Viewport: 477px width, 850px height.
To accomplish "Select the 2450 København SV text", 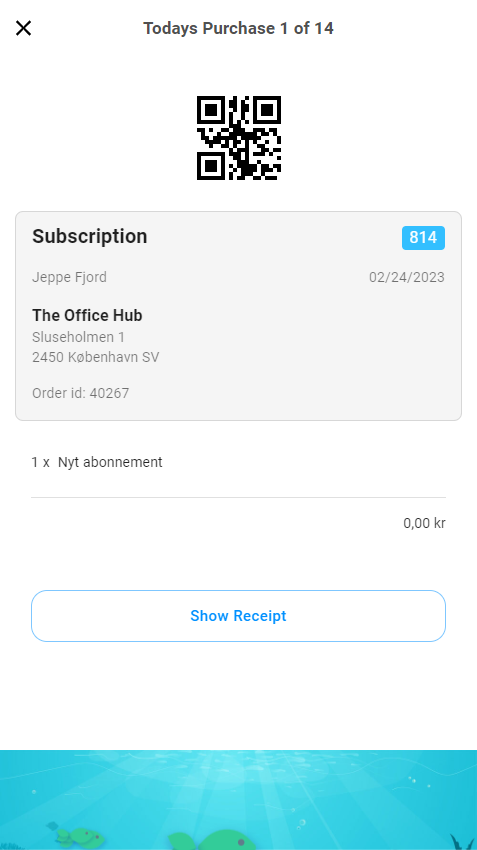I will click(x=95, y=357).
